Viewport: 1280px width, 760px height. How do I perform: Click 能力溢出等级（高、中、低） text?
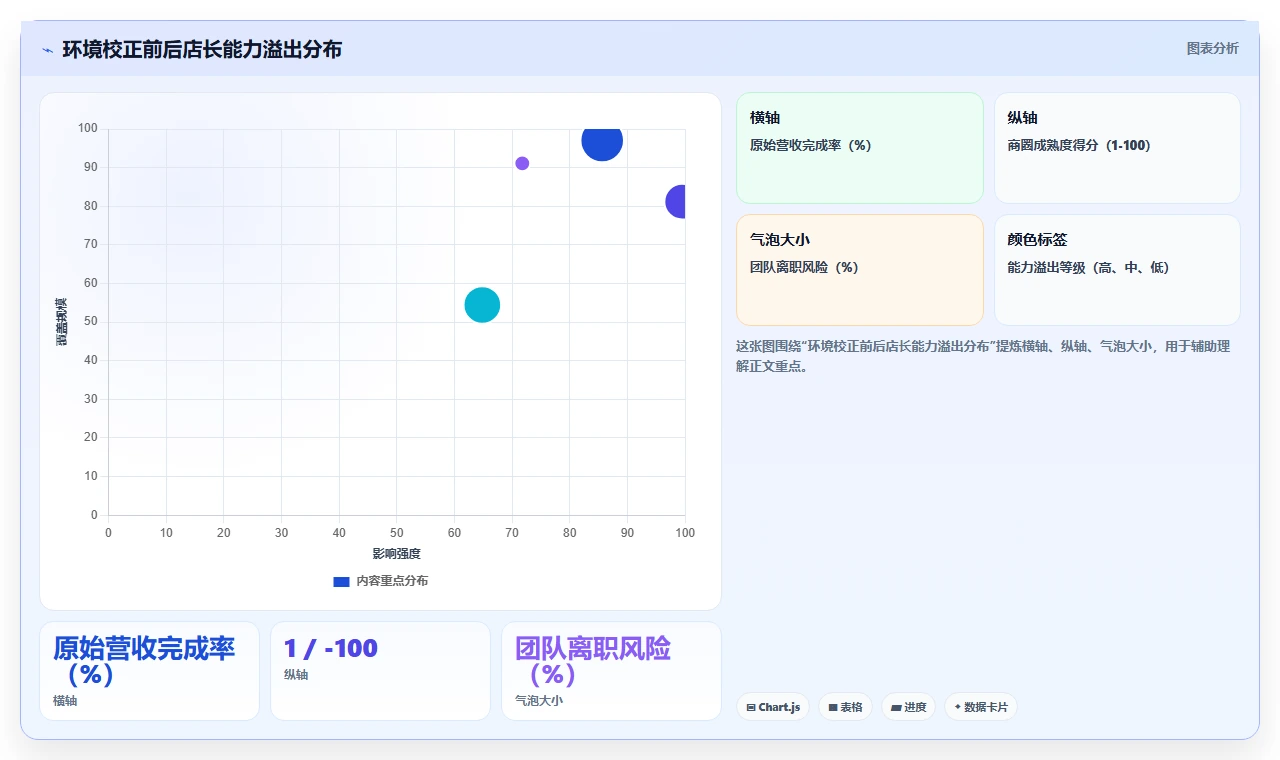pyautogui.click(x=1088, y=267)
